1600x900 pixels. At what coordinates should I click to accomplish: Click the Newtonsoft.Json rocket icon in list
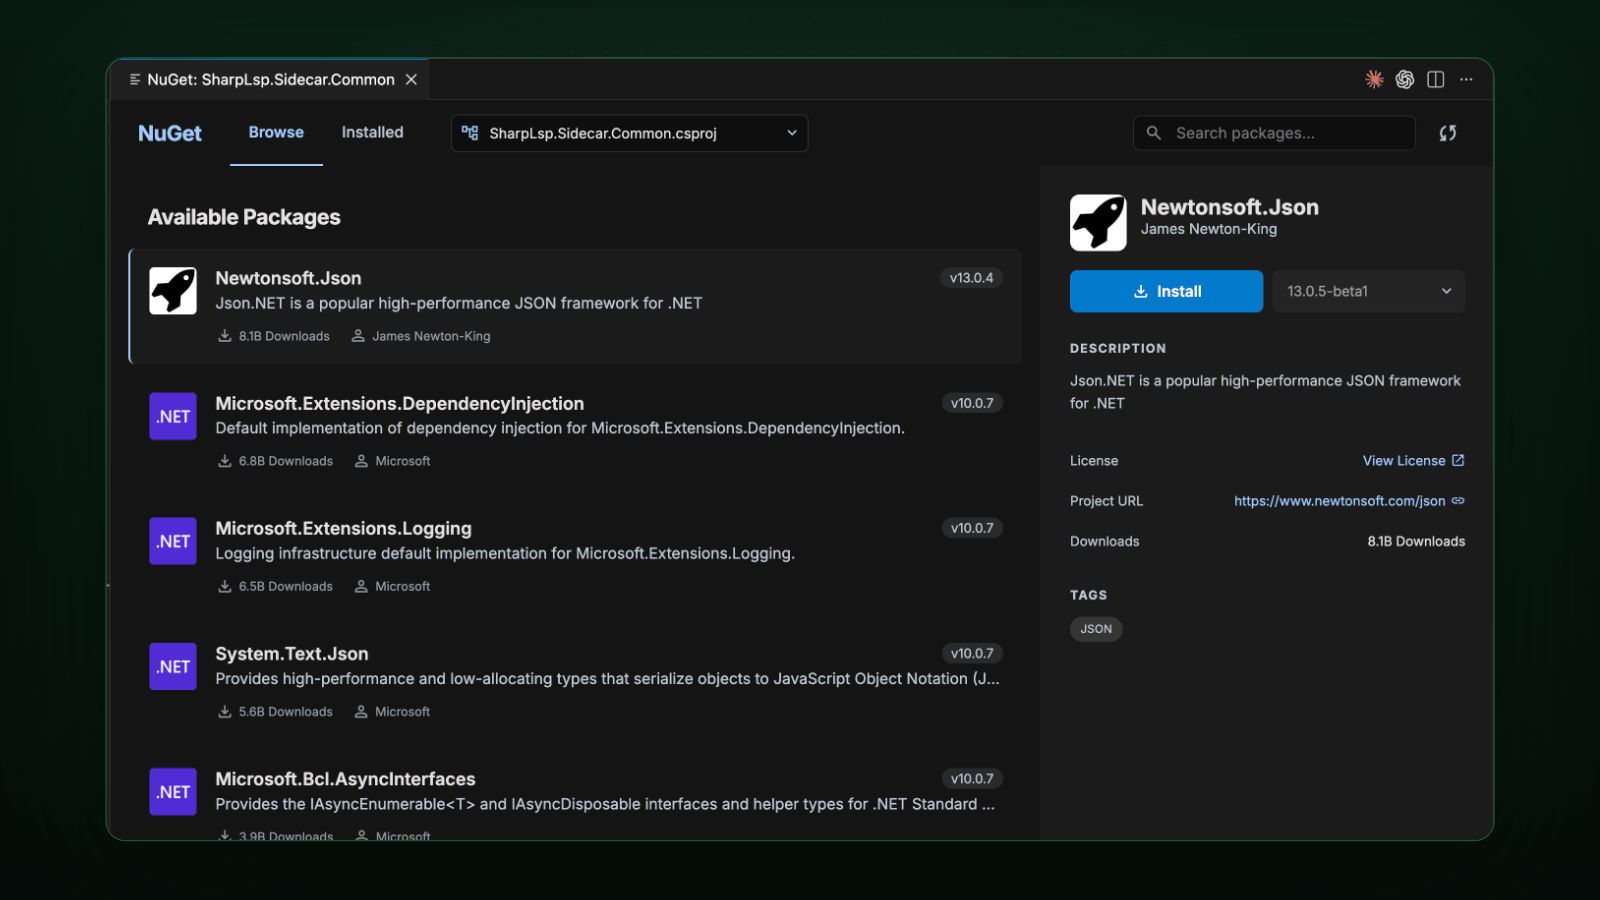(x=173, y=291)
